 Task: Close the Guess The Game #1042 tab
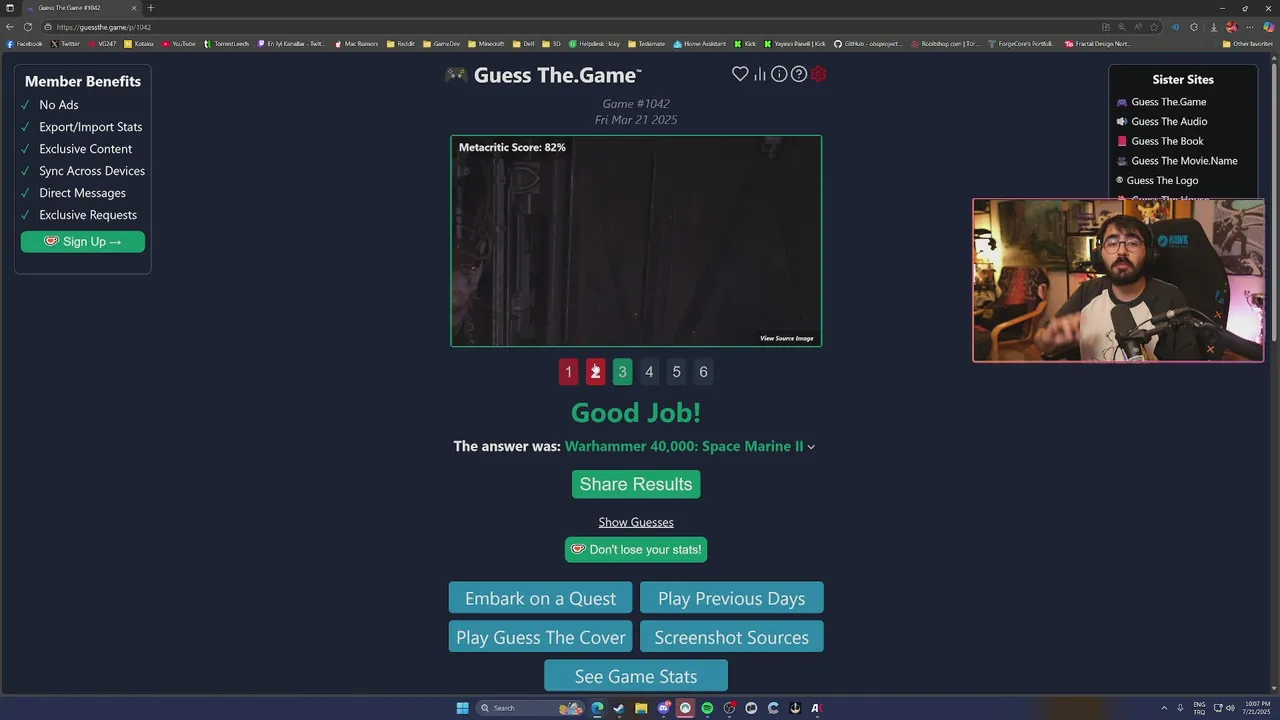134,8
